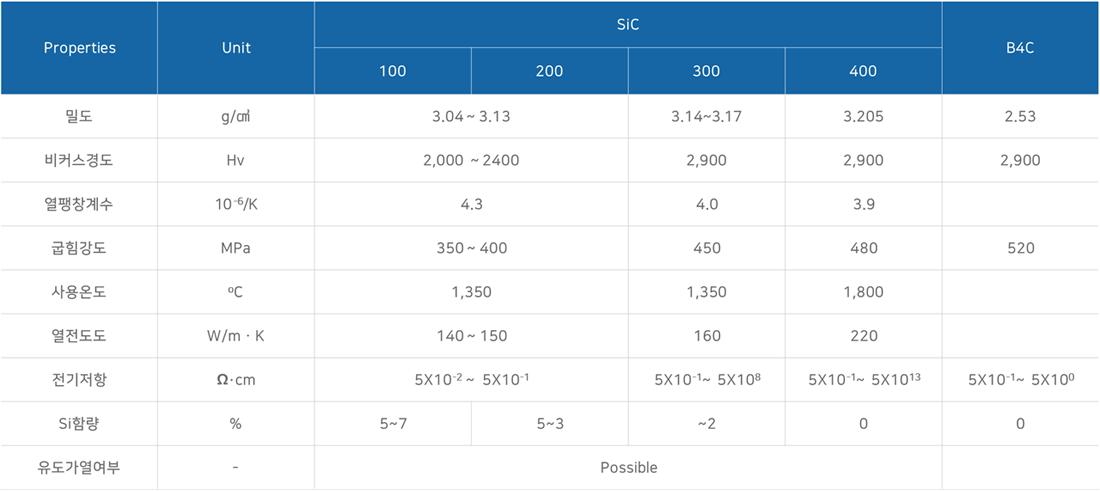Select the B4C column header
Image resolution: width=1100 pixels, height=491 pixels.
click(x=1021, y=48)
